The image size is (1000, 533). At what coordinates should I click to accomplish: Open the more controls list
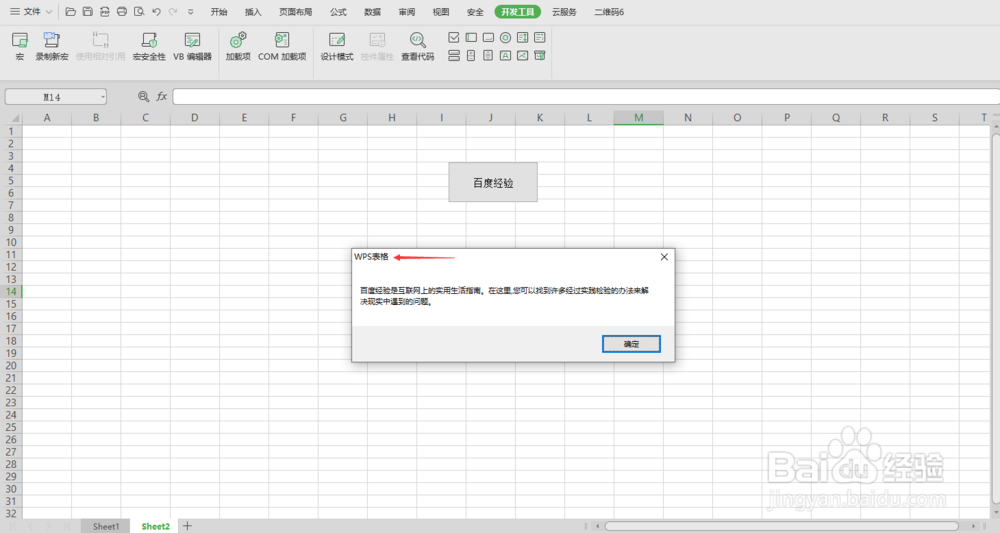[x=540, y=55]
